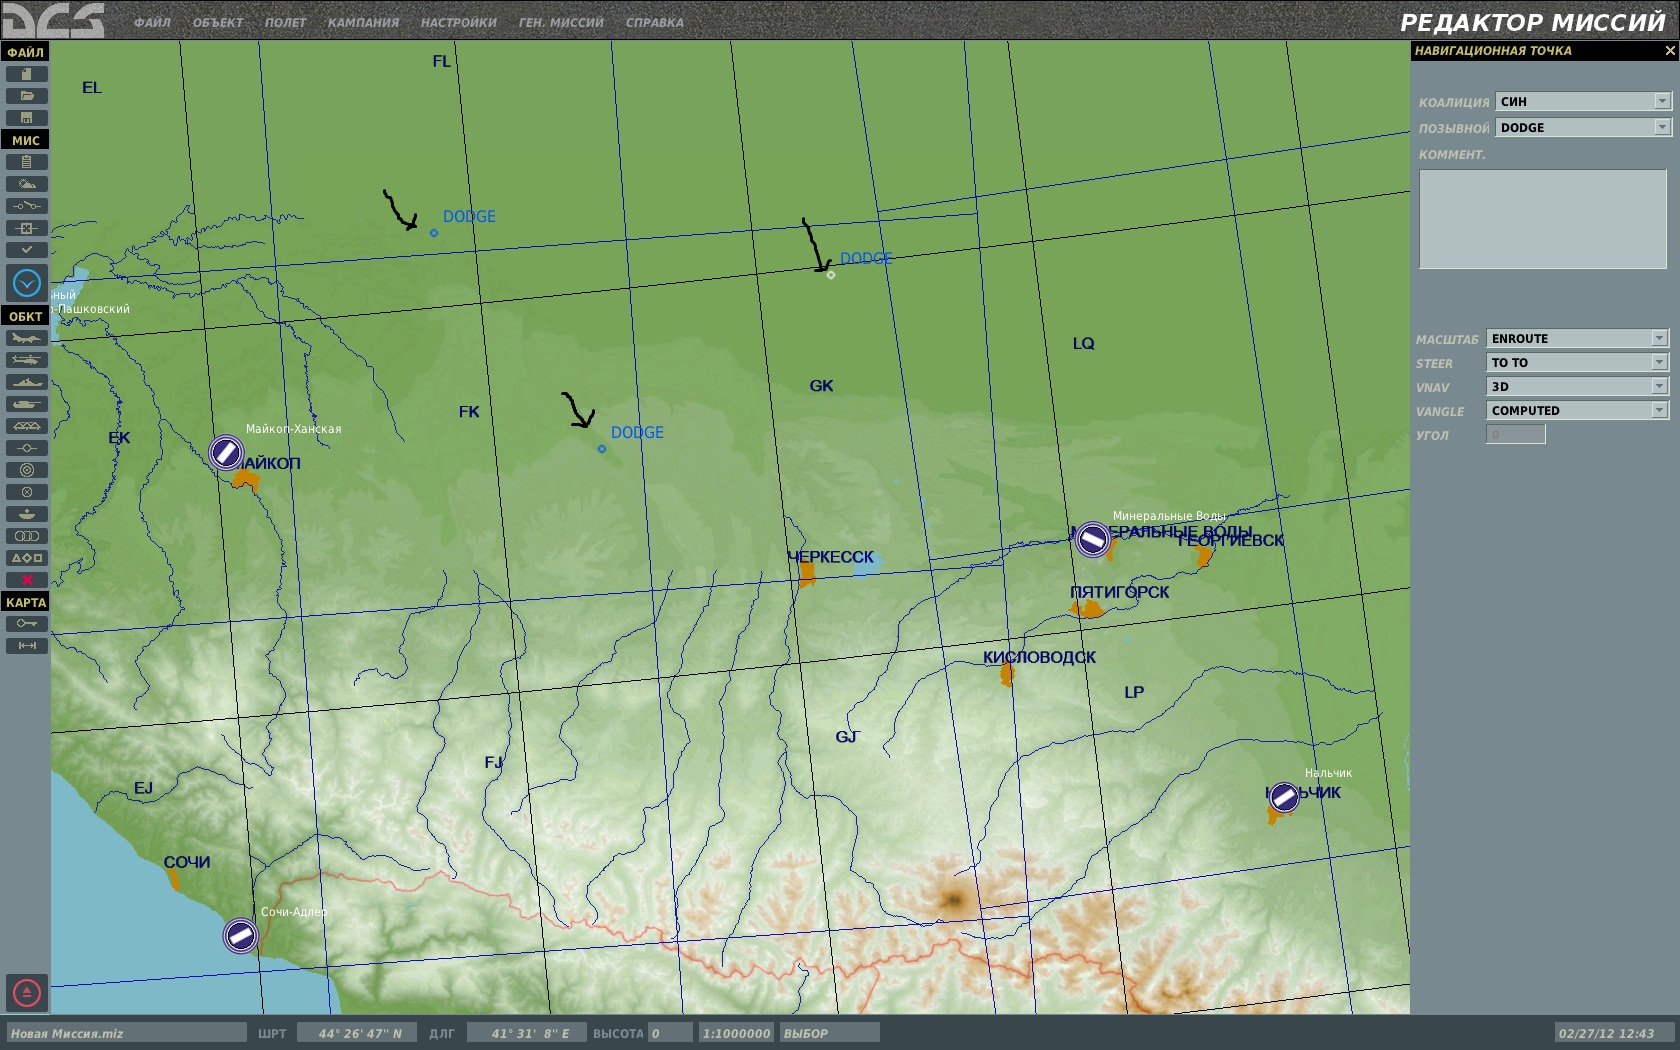
Task: Open the НАСТРОЙКИ menu
Action: point(458,22)
